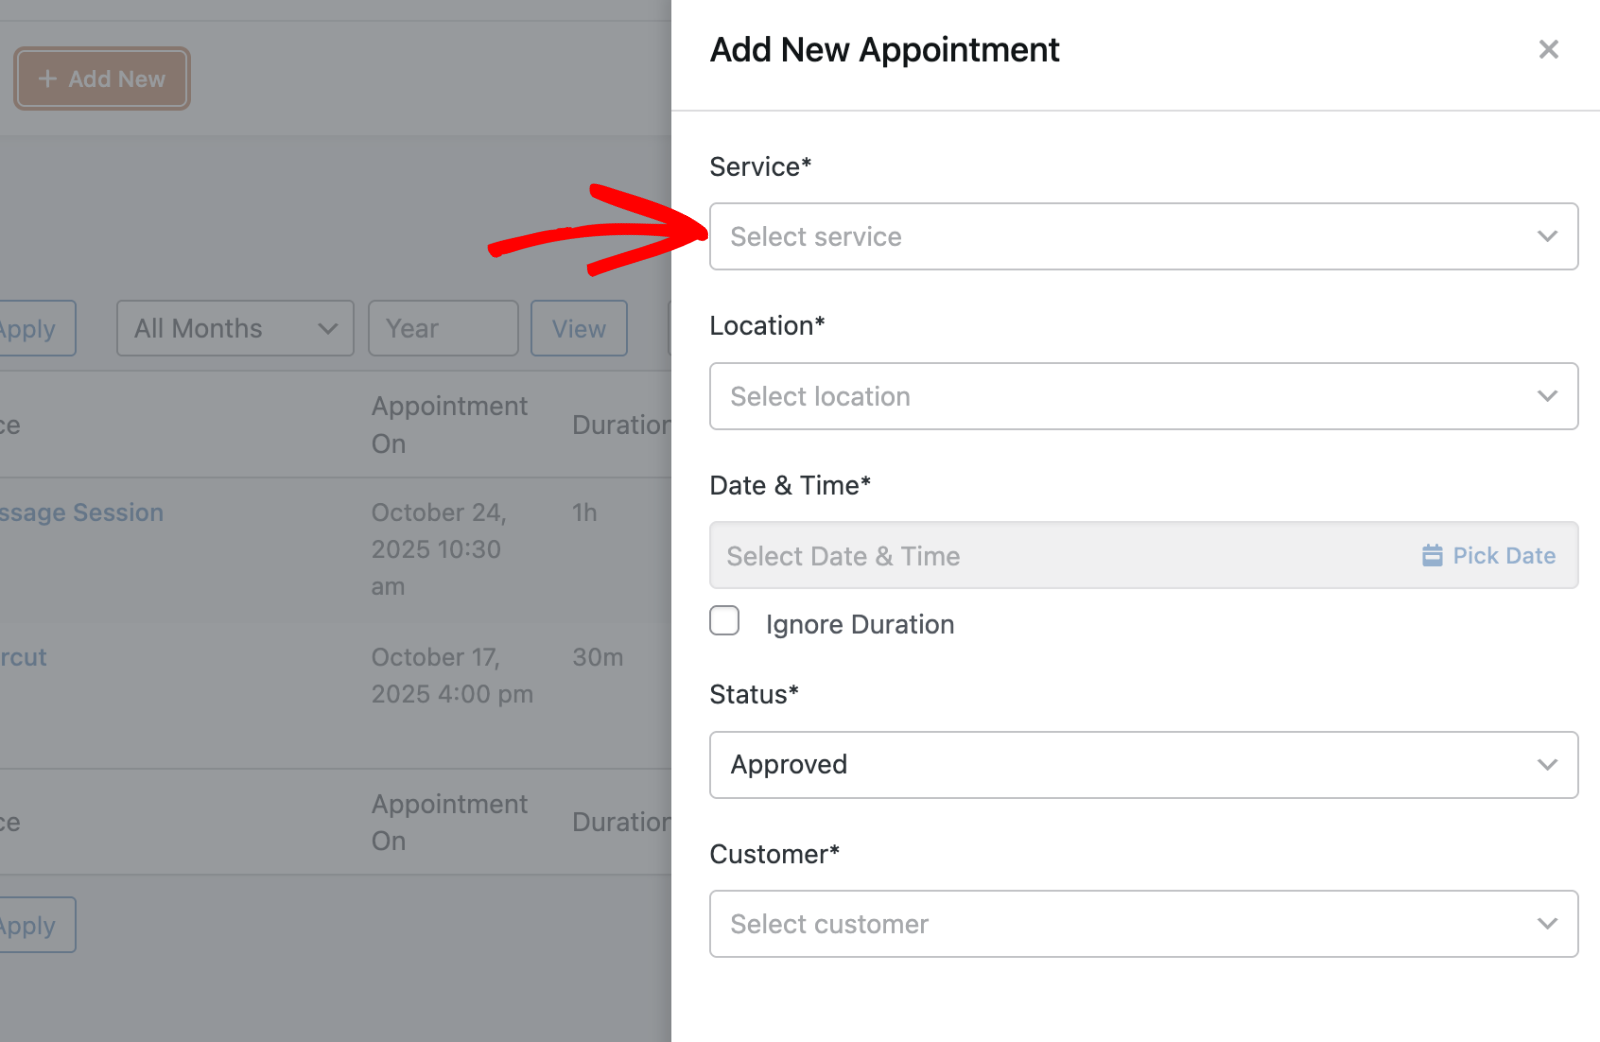Image resolution: width=1600 pixels, height=1042 pixels.
Task: Click the Select Date & Time field
Action: point(1050,556)
